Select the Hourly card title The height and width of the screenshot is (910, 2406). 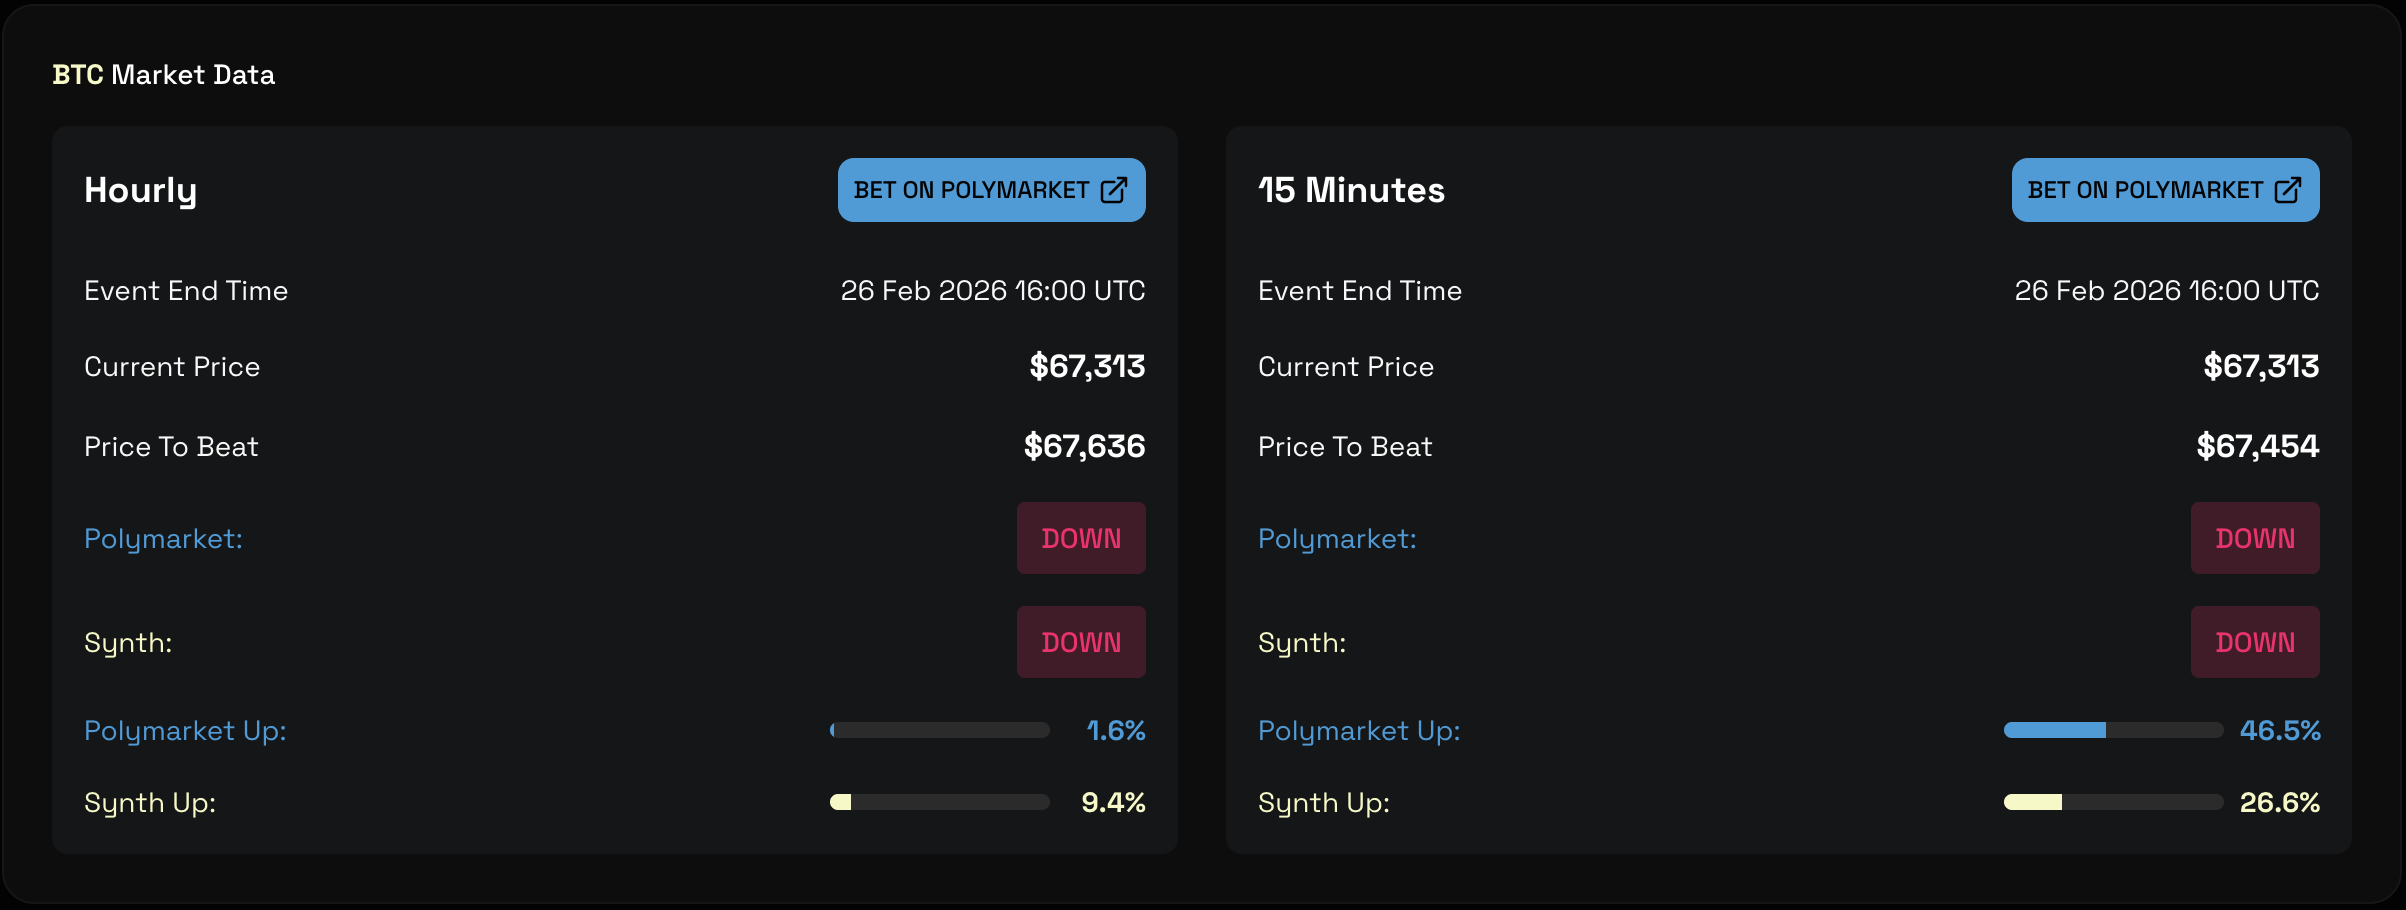[141, 191]
